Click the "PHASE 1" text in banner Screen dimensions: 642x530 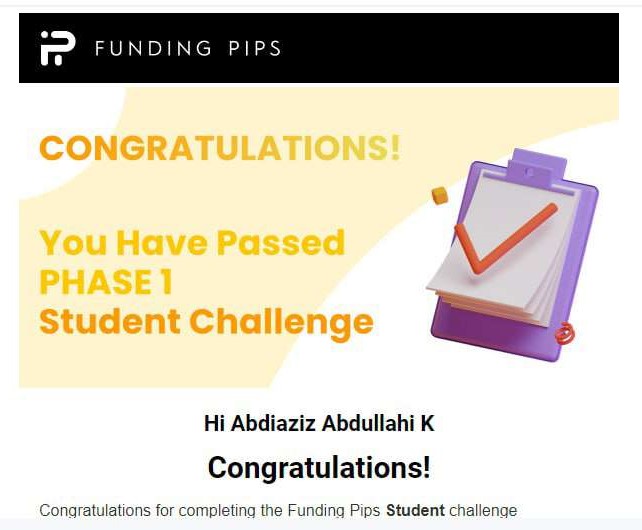coord(106,282)
